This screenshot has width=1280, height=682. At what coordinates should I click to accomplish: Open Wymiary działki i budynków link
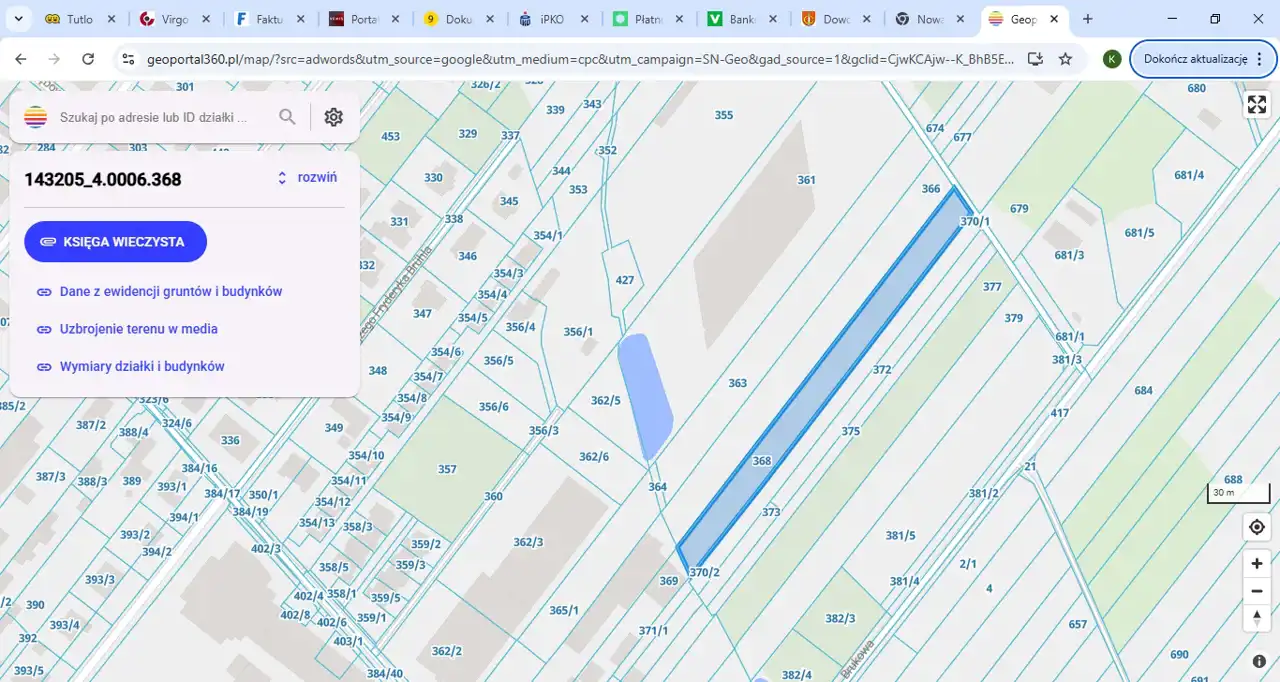tap(141, 367)
